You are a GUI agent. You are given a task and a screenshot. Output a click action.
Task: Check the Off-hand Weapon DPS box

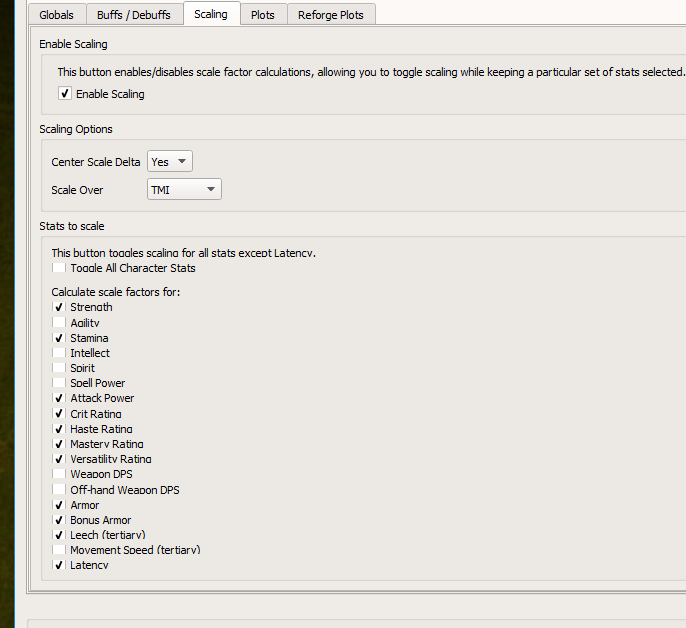(x=60, y=490)
